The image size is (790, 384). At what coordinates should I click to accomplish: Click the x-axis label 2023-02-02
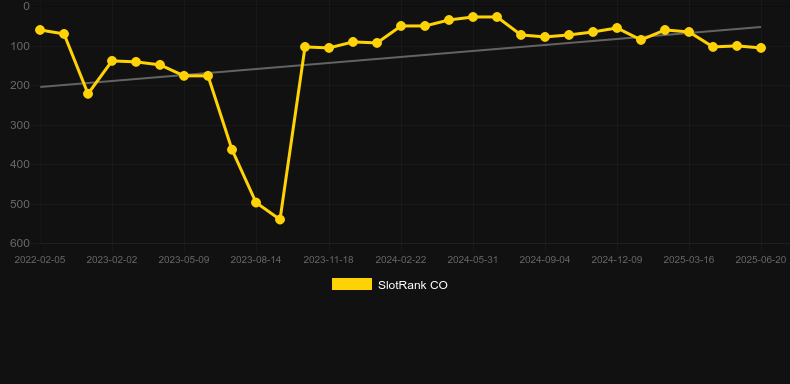112,260
